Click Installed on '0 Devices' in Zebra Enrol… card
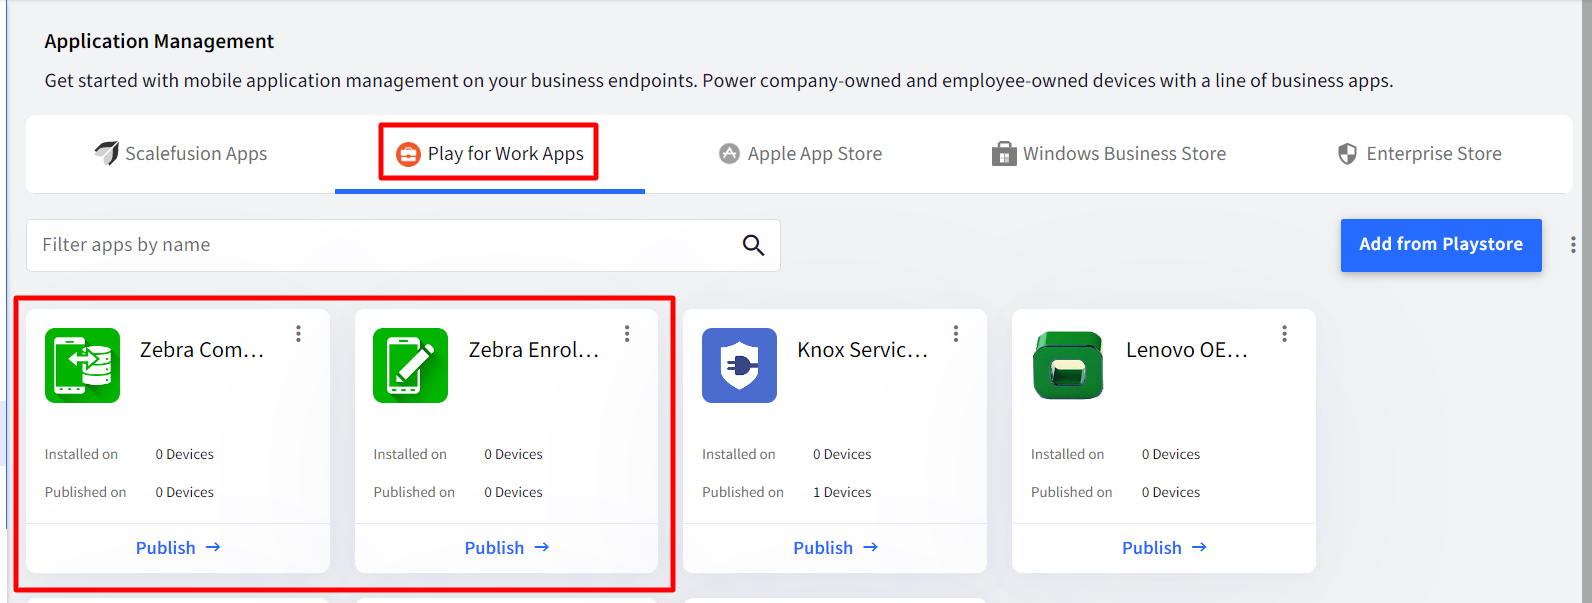This screenshot has width=1592, height=603. coord(513,454)
